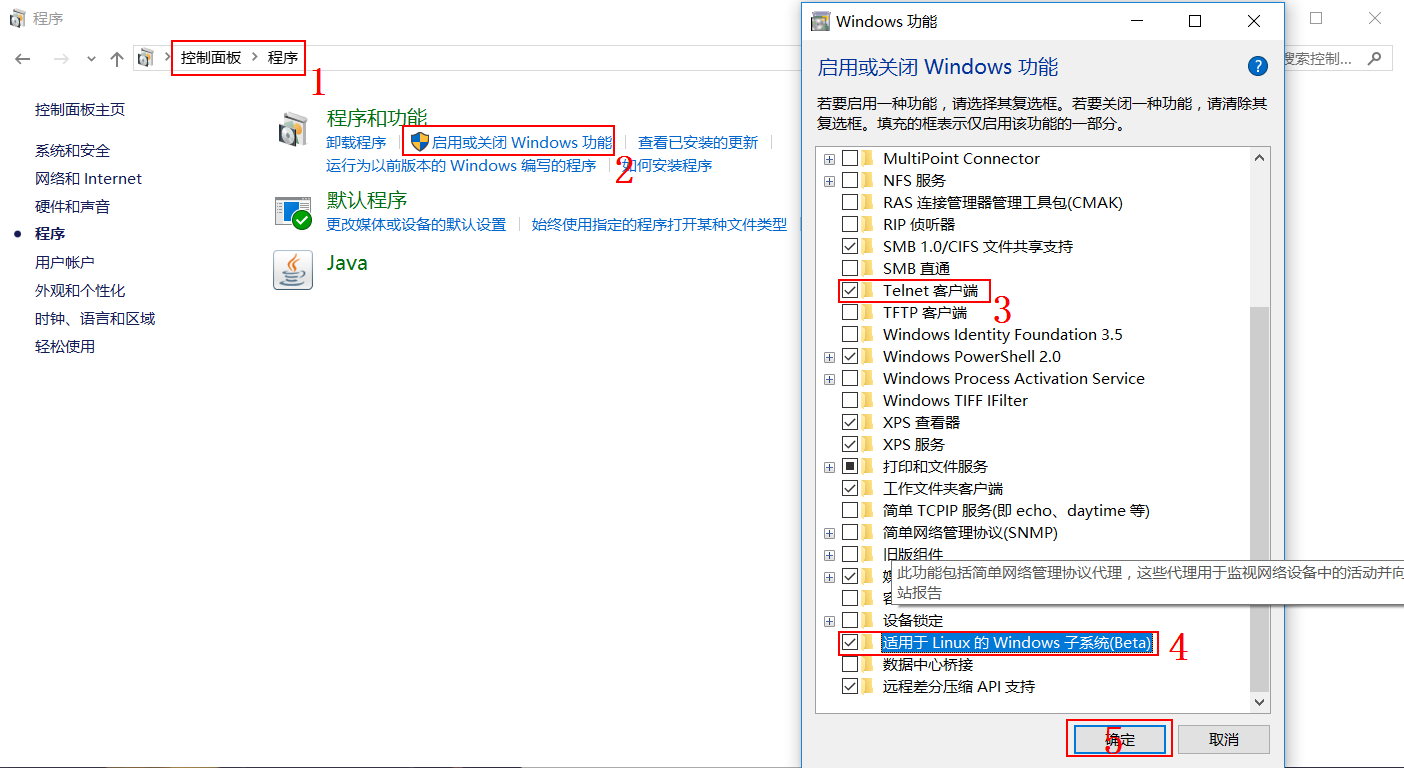The width and height of the screenshot is (1404, 768).
Task: Expand the 打印和文件服务 node
Action: [829, 467]
